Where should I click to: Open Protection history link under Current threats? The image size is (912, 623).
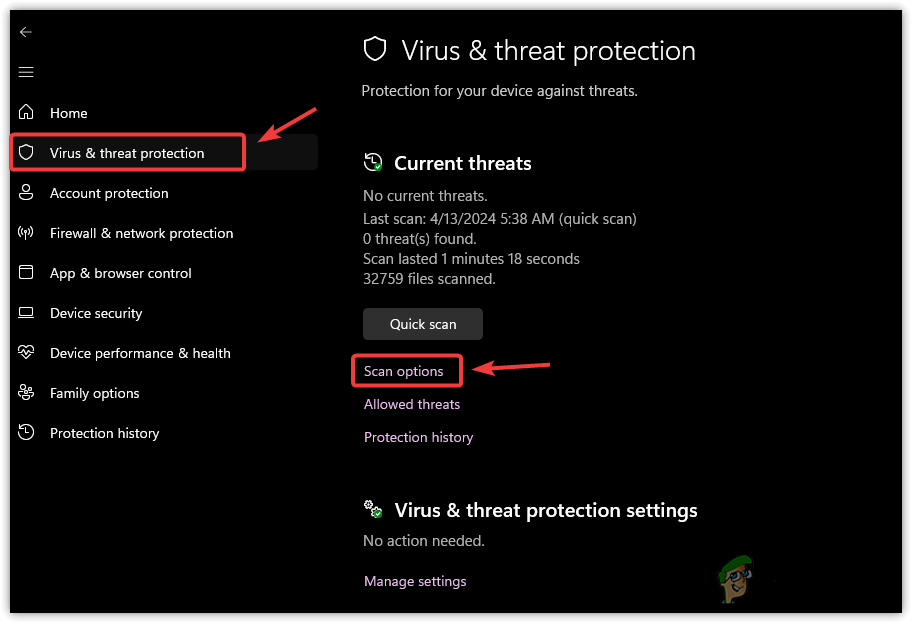[418, 437]
